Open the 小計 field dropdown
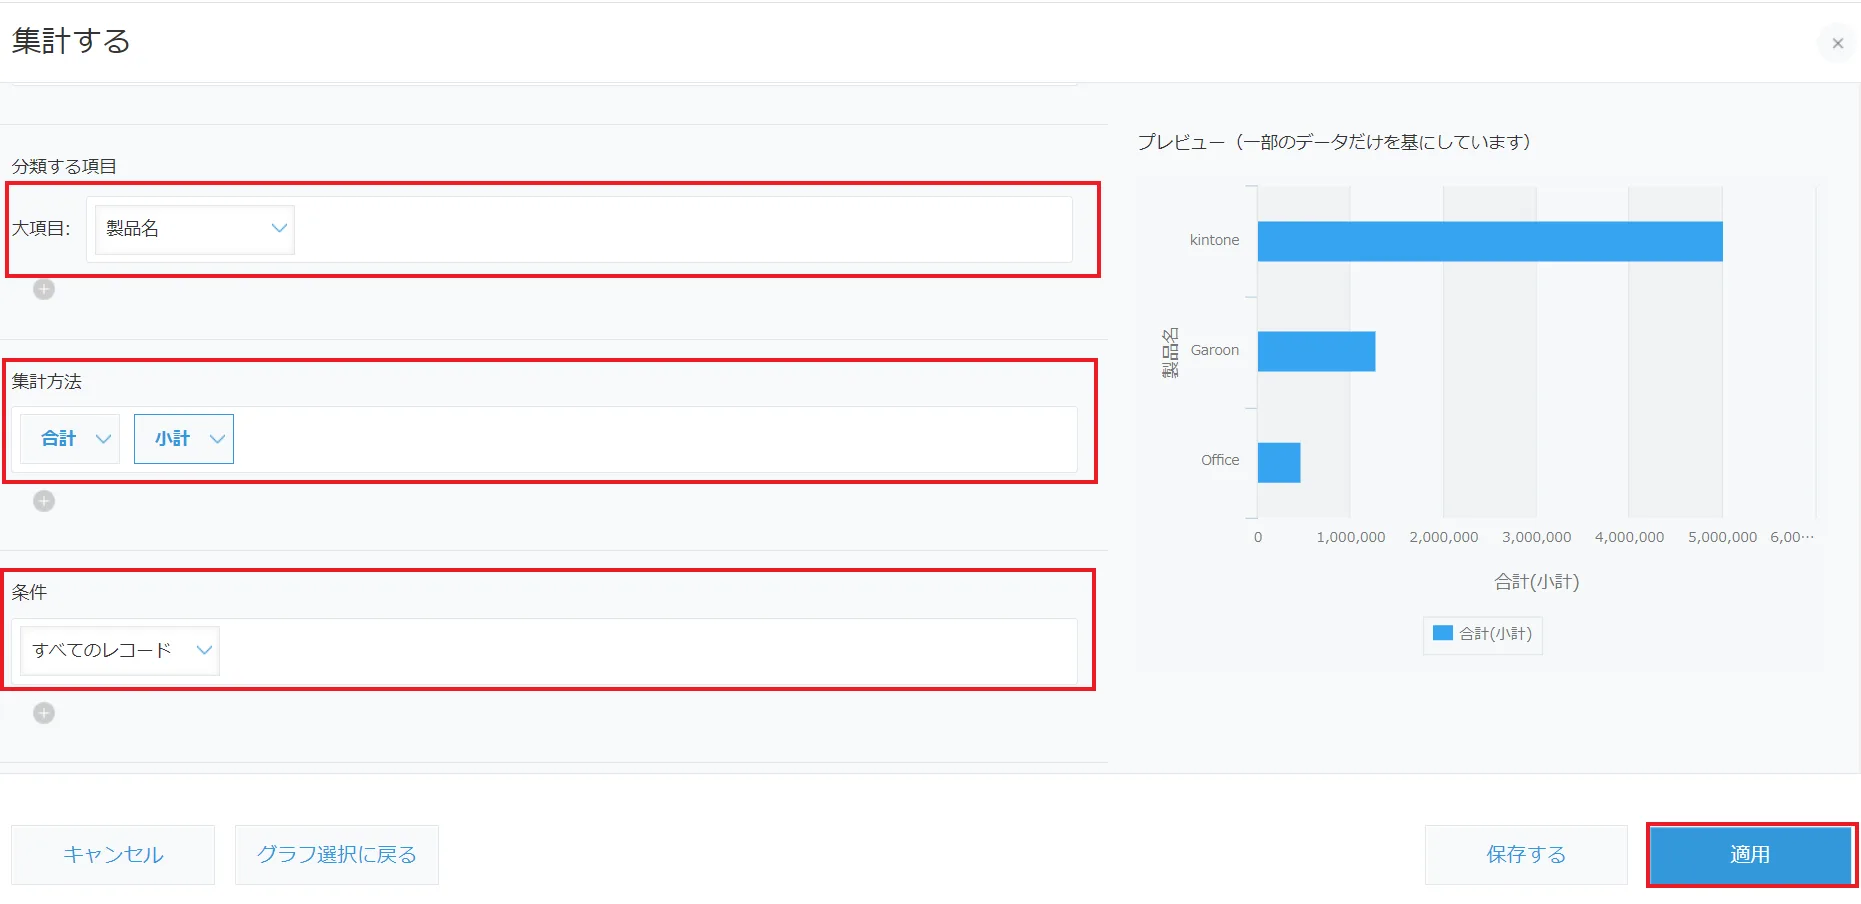Viewport: 1861px width, 904px height. 184,439
